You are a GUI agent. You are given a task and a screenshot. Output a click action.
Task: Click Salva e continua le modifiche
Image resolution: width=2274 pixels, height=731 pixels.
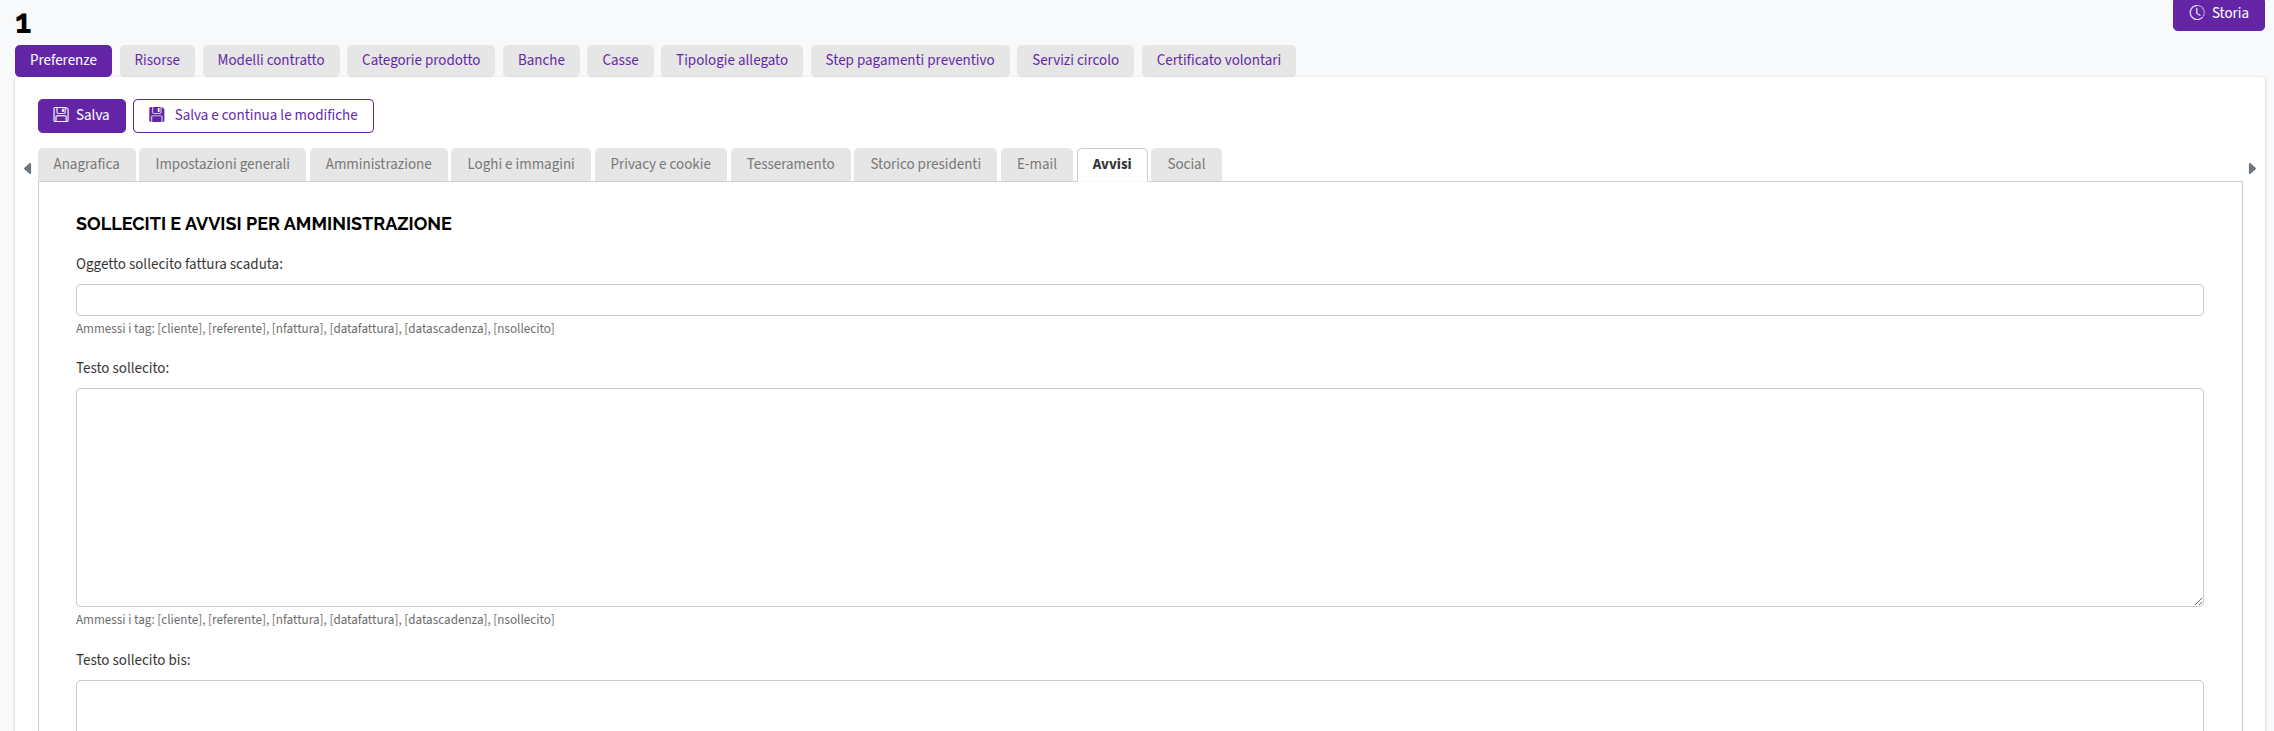coord(253,116)
